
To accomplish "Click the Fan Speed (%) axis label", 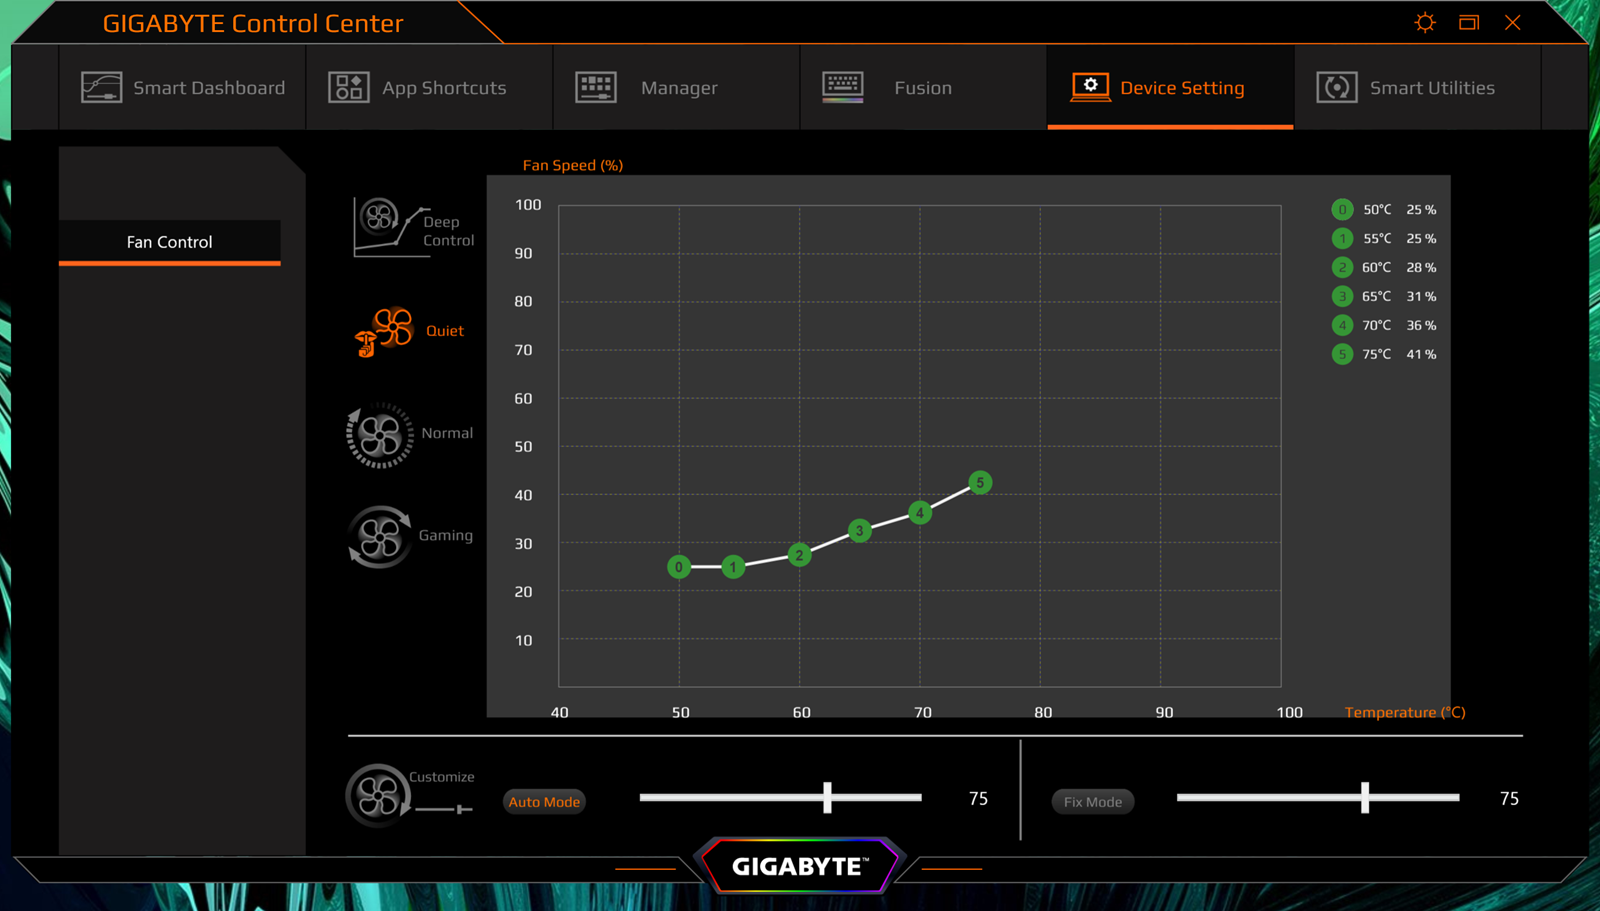I will click(x=573, y=165).
